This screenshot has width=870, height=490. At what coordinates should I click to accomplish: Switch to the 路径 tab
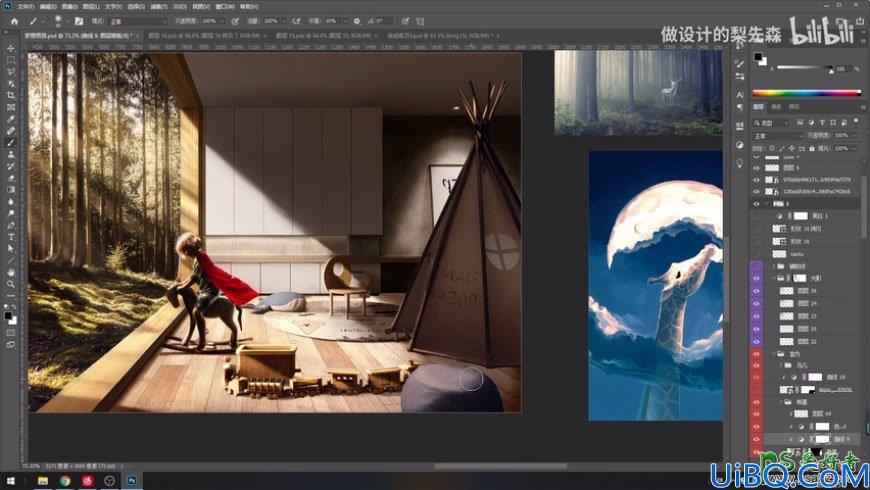(x=794, y=107)
